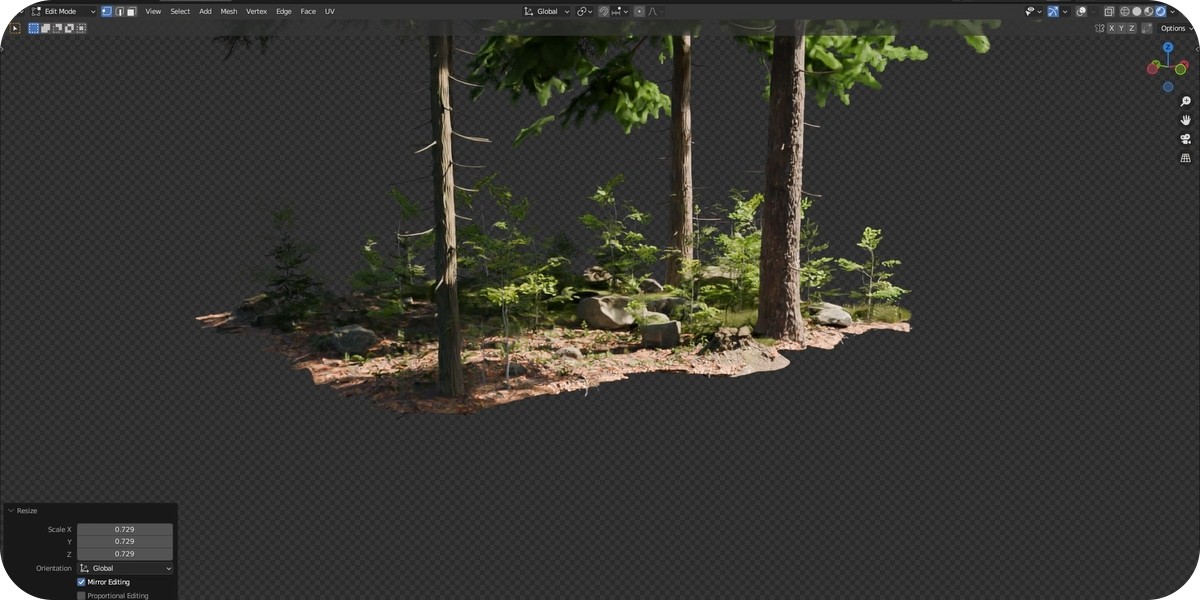This screenshot has width=1200, height=600.
Task: Uncheck Mirror Editing checkbox
Action: pos(82,582)
